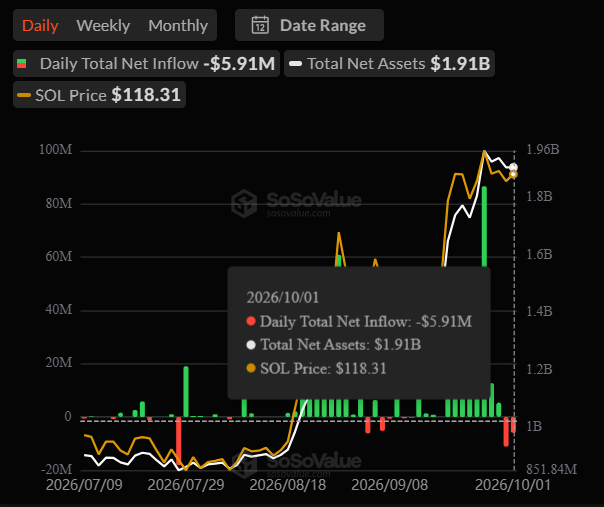Click the -20M left axis label

click(x=57, y=469)
